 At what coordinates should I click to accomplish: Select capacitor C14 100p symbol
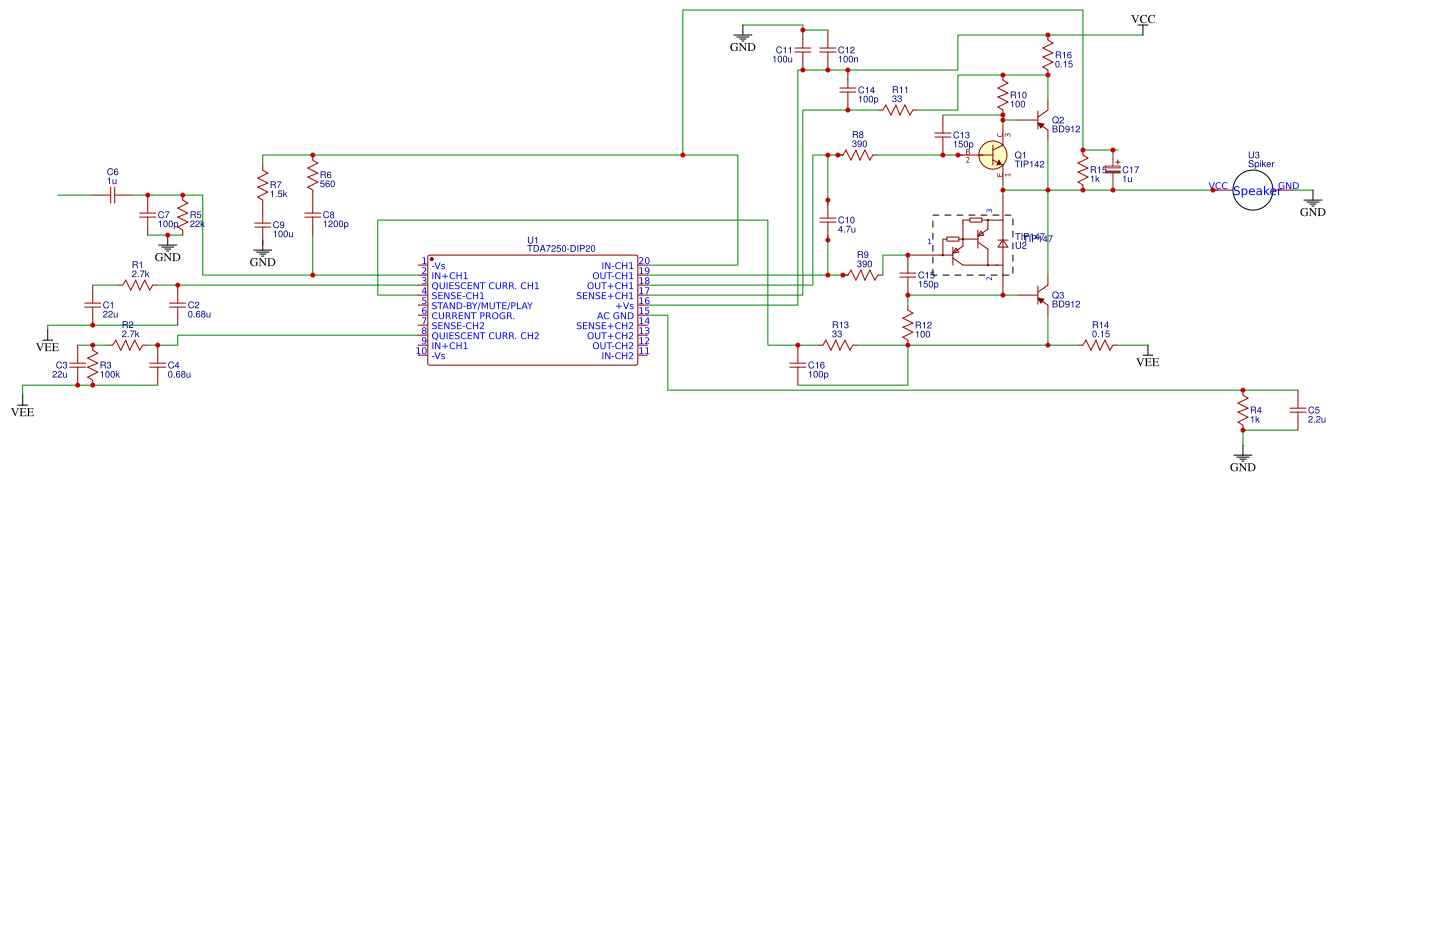pyautogui.click(x=848, y=90)
